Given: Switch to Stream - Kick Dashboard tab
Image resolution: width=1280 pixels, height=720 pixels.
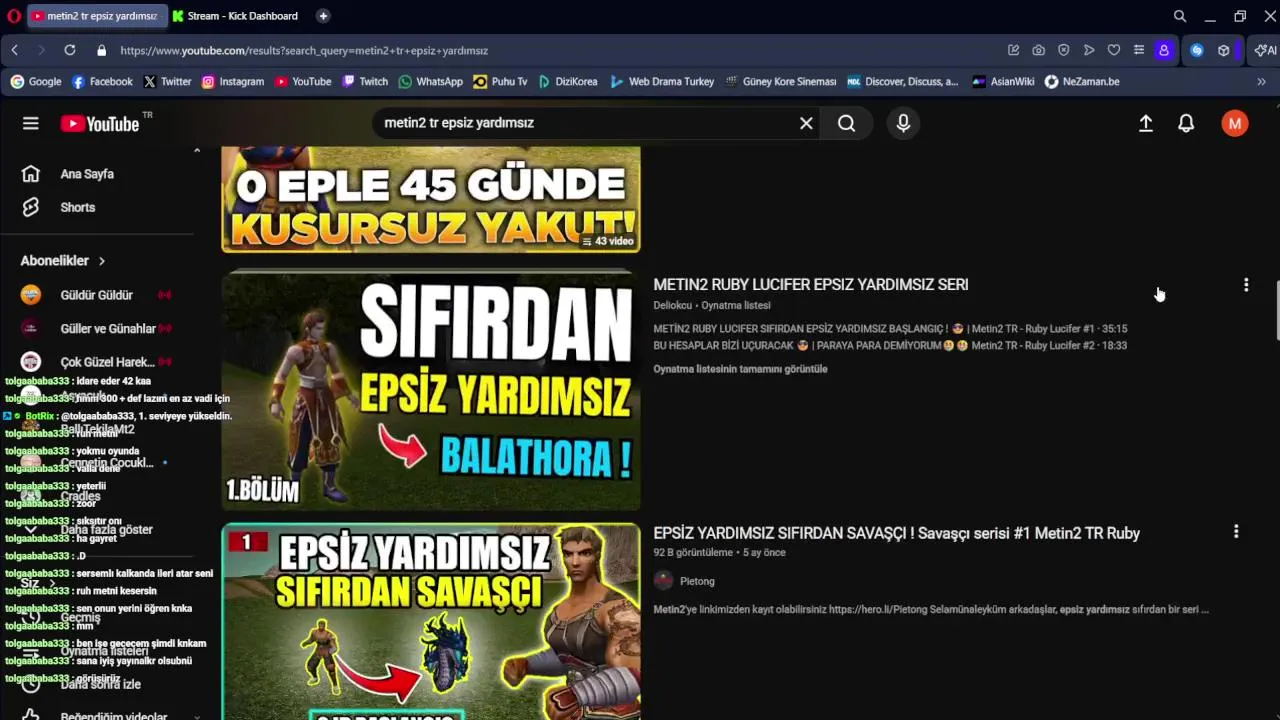Looking at the screenshot, I should (x=235, y=16).
